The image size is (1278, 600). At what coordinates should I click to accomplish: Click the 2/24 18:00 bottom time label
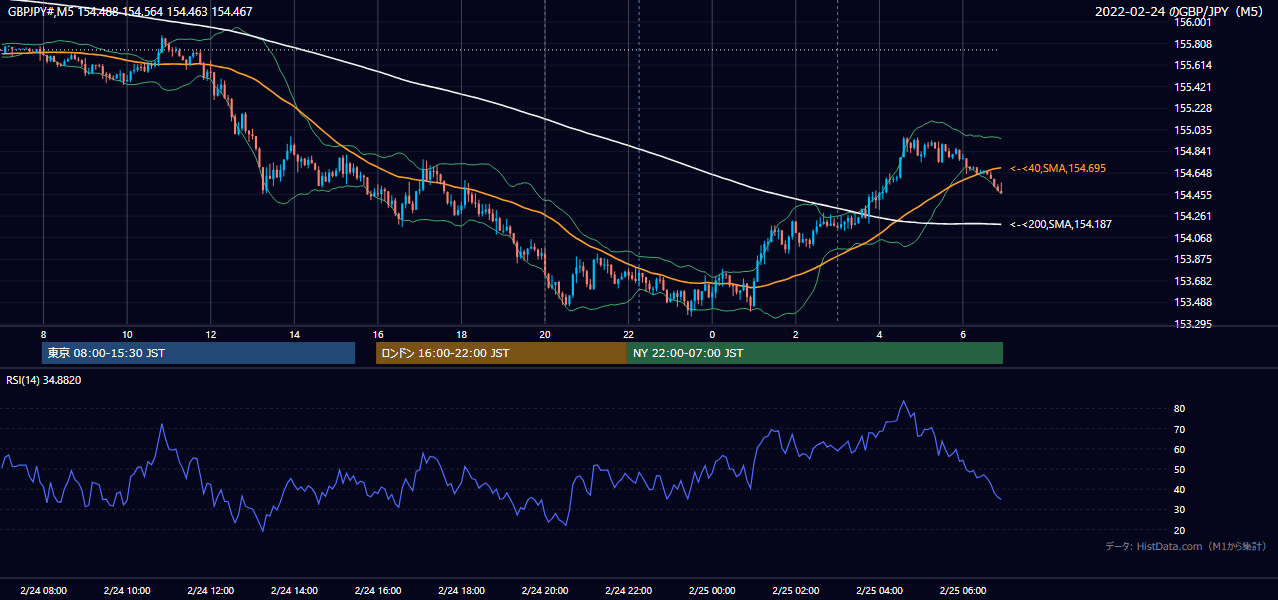(461, 590)
